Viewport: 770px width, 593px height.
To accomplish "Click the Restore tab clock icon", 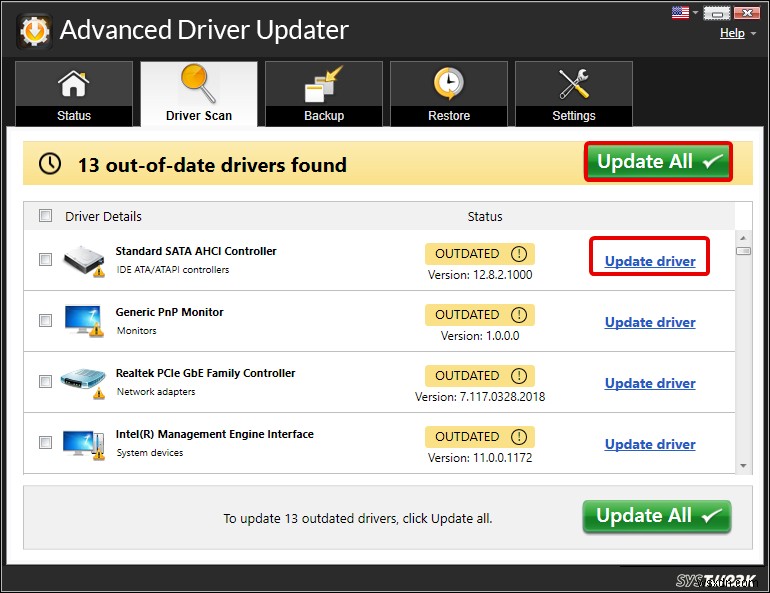I will click(x=448, y=83).
